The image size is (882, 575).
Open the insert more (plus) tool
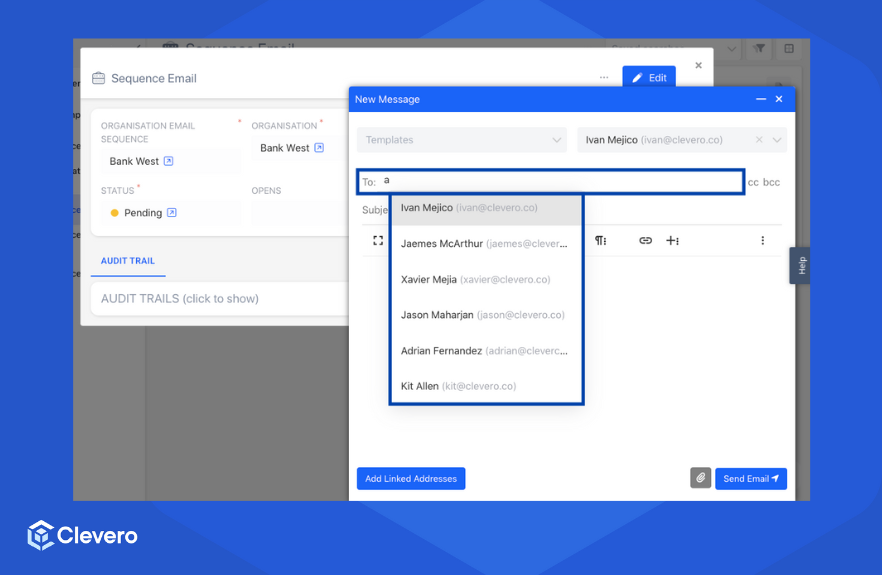673,241
